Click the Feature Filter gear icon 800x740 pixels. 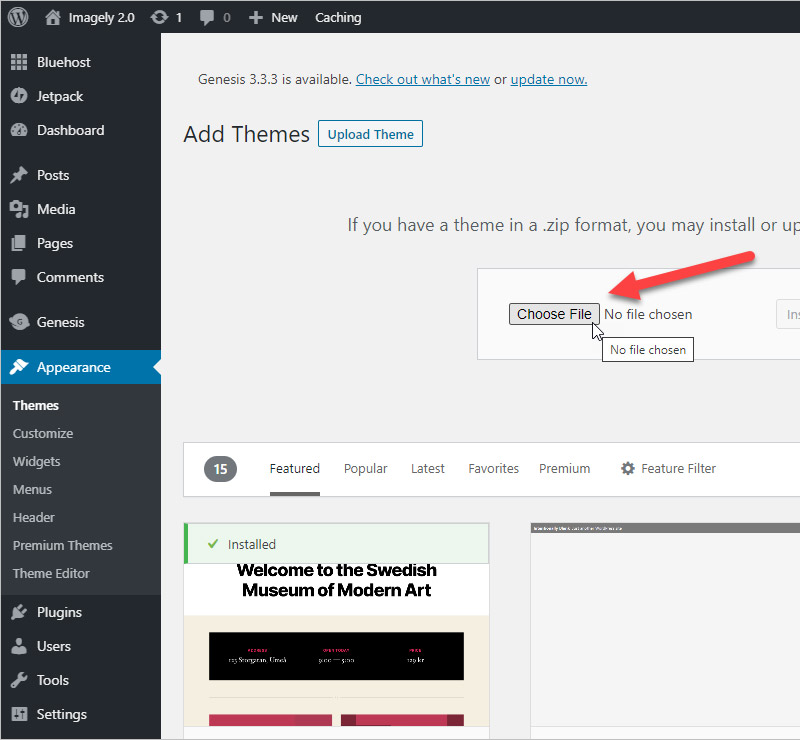point(628,468)
